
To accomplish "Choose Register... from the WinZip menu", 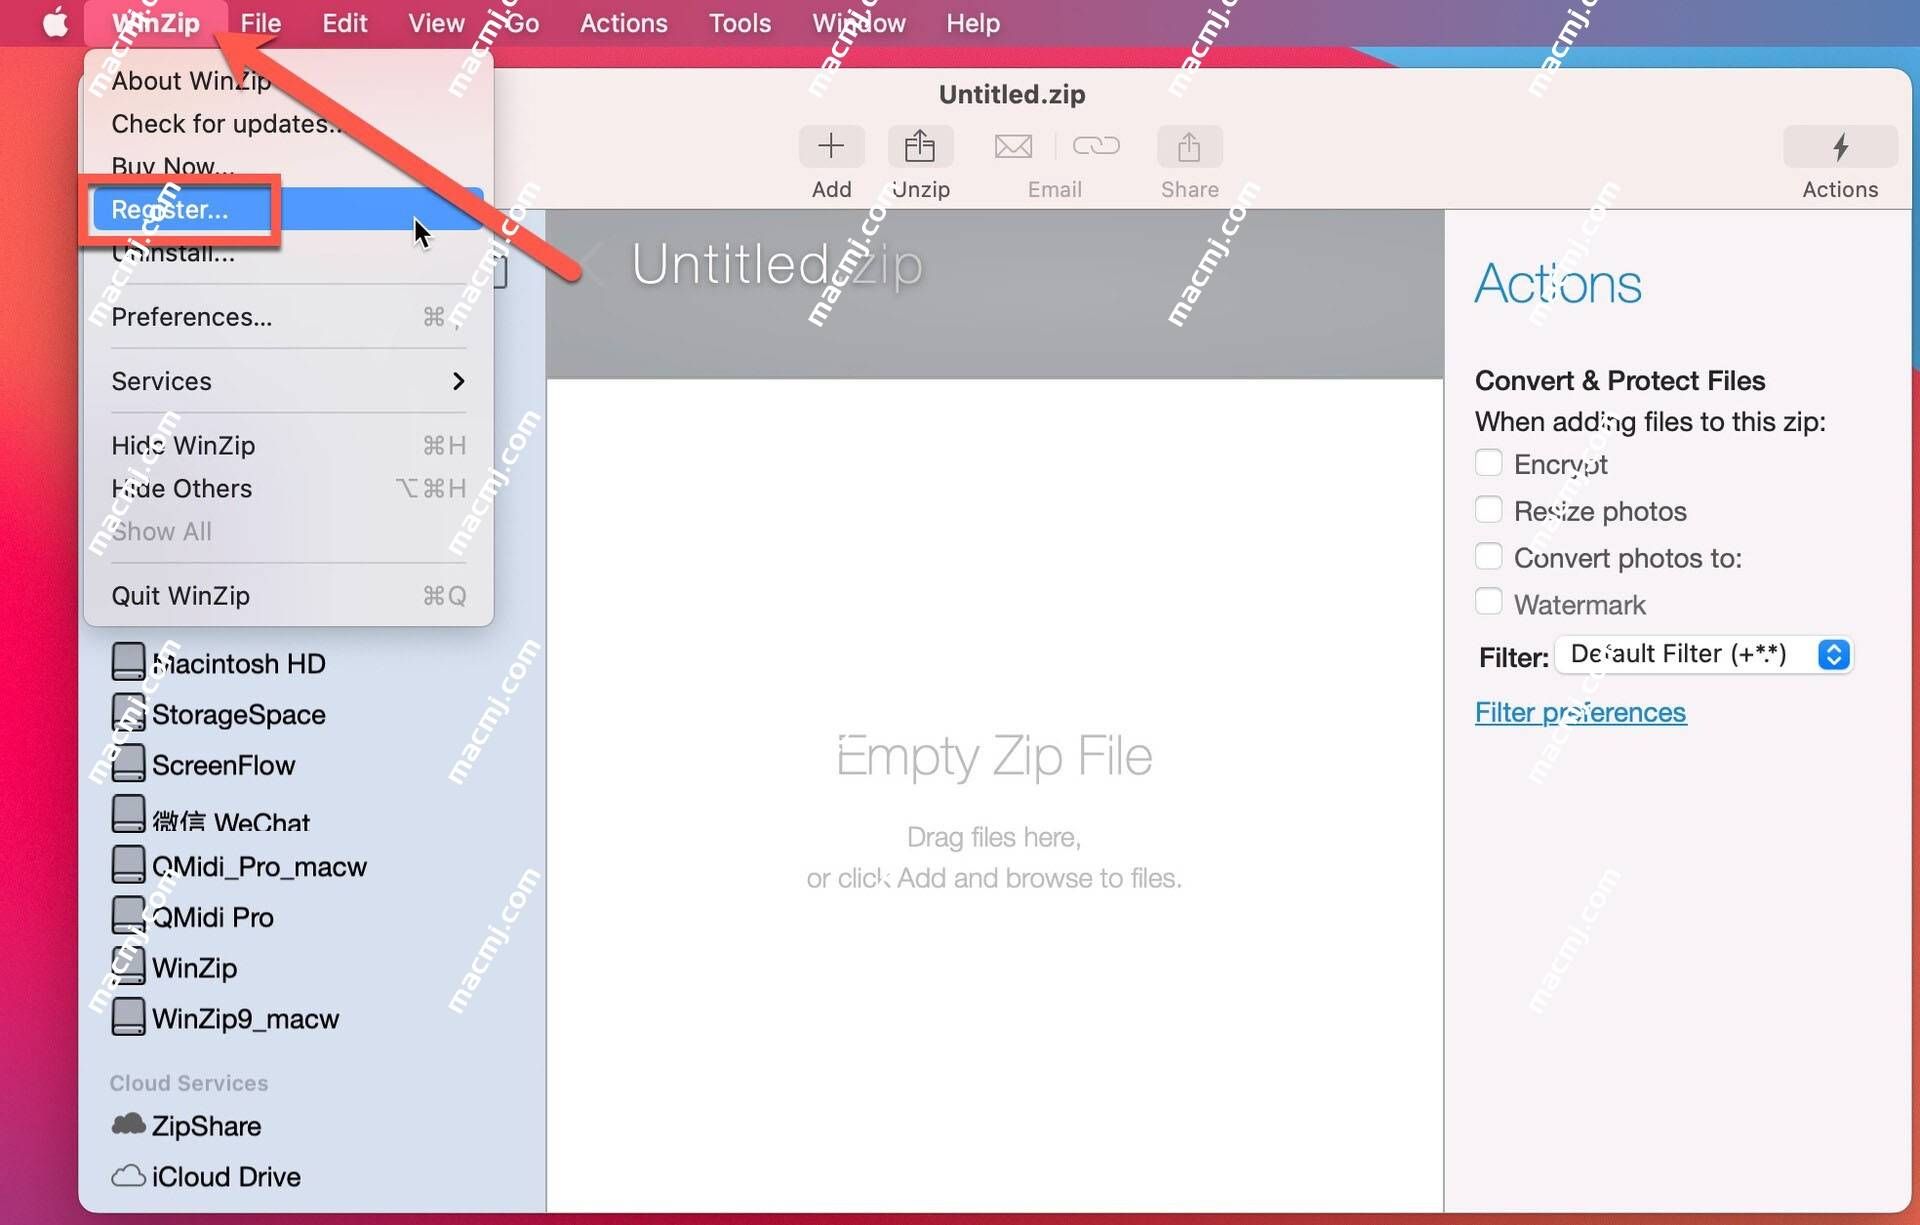I will (289, 209).
